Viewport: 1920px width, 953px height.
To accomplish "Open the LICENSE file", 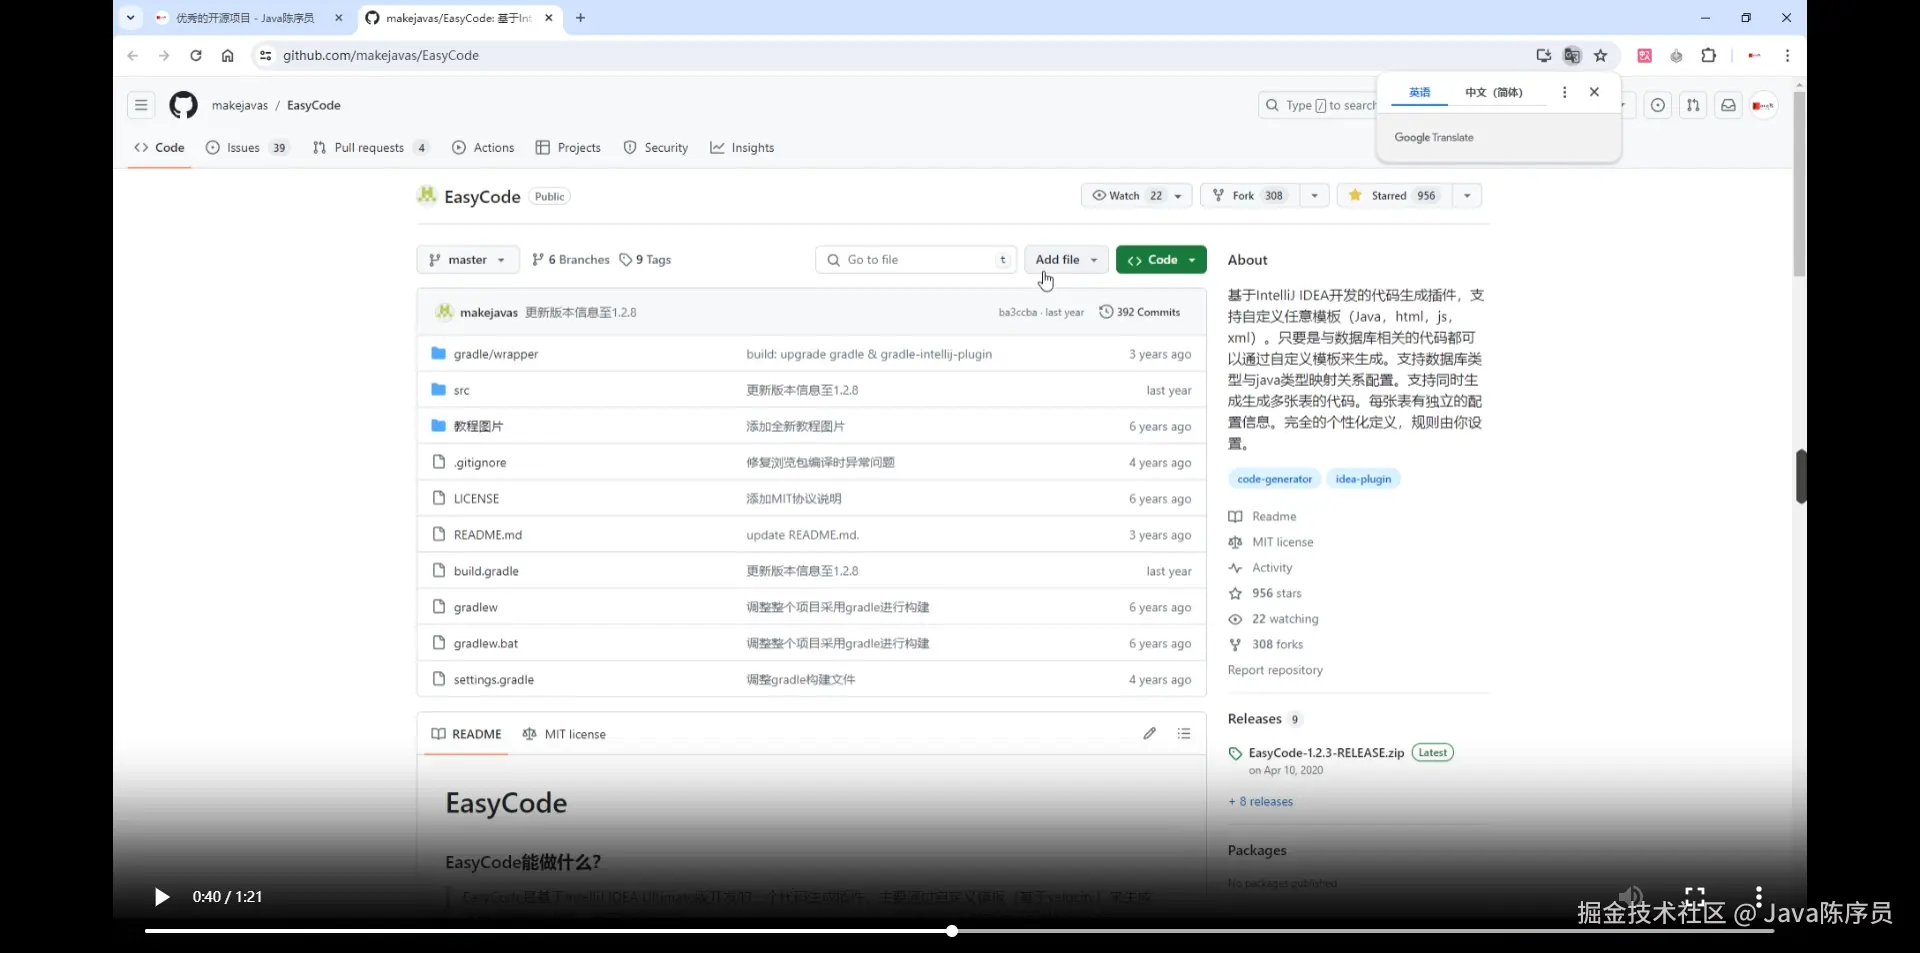I will pyautogui.click(x=476, y=499).
